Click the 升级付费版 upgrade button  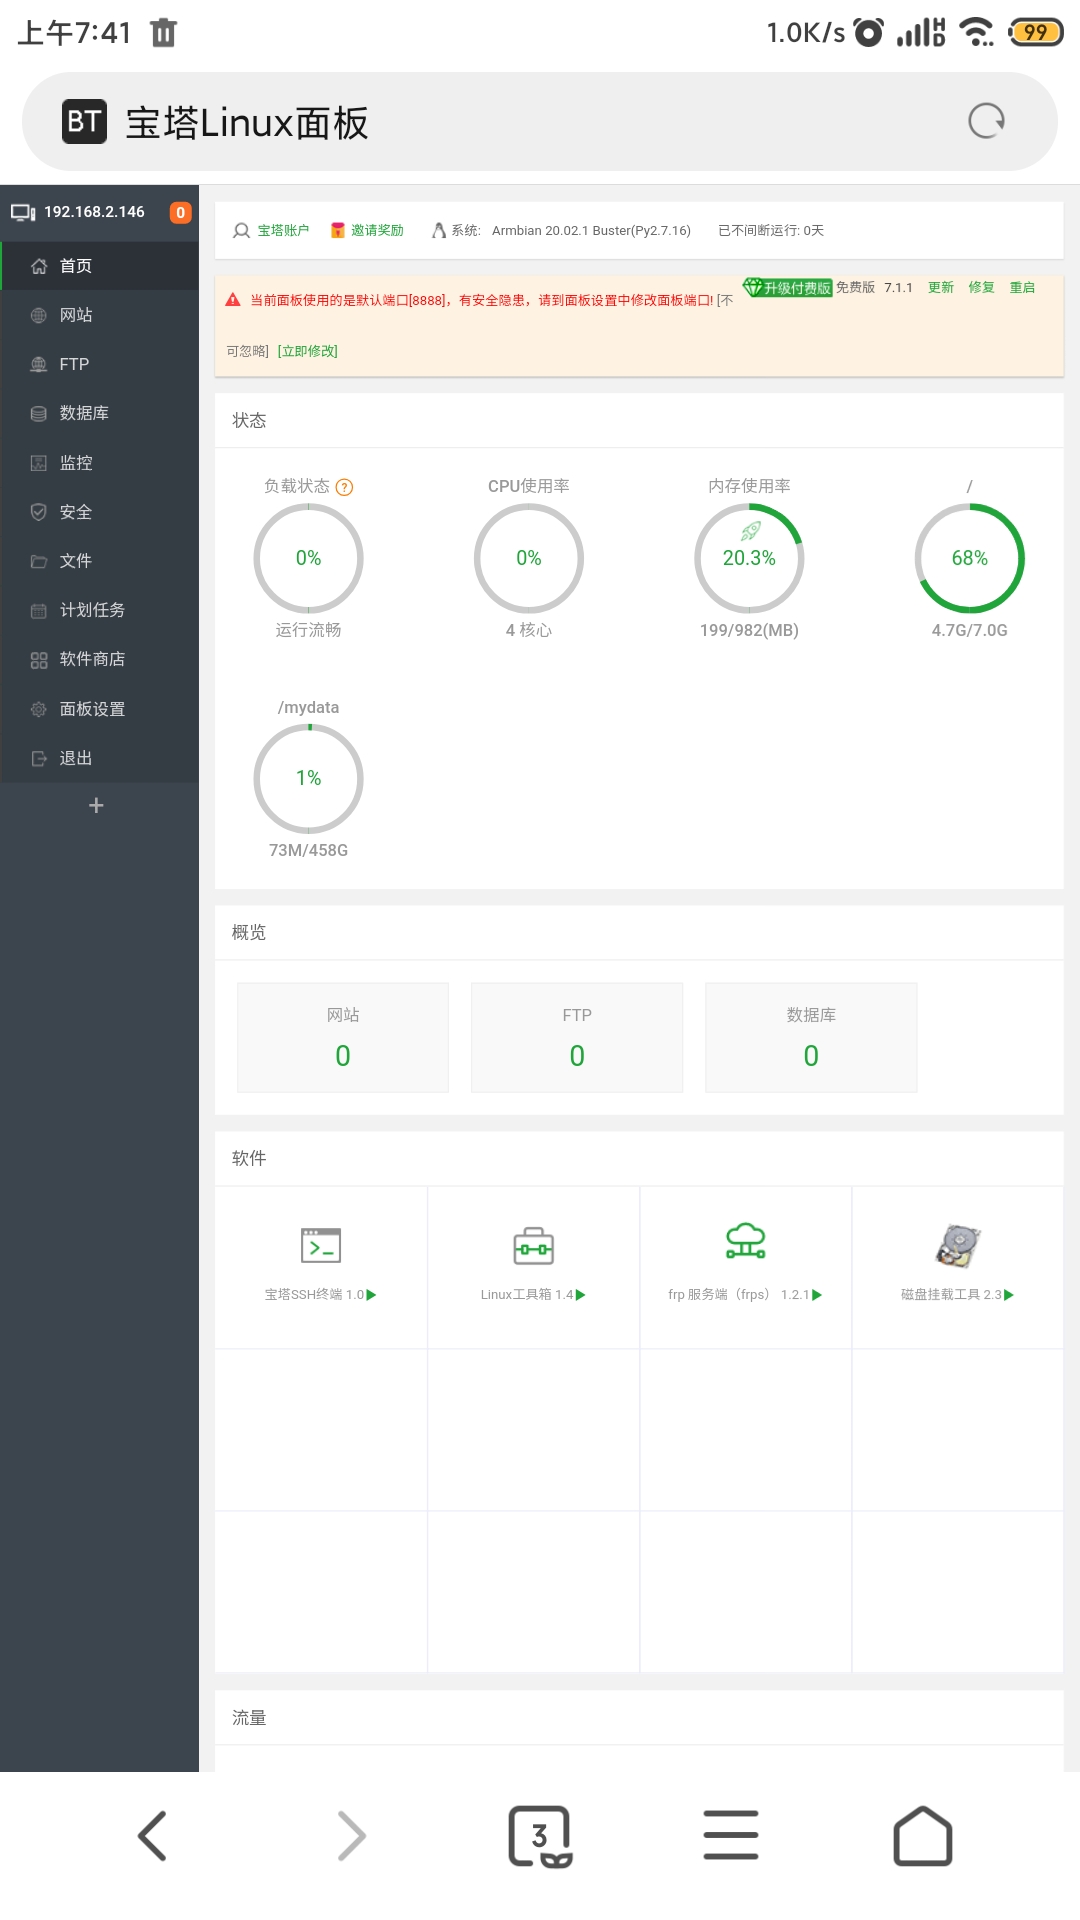(789, 288)
